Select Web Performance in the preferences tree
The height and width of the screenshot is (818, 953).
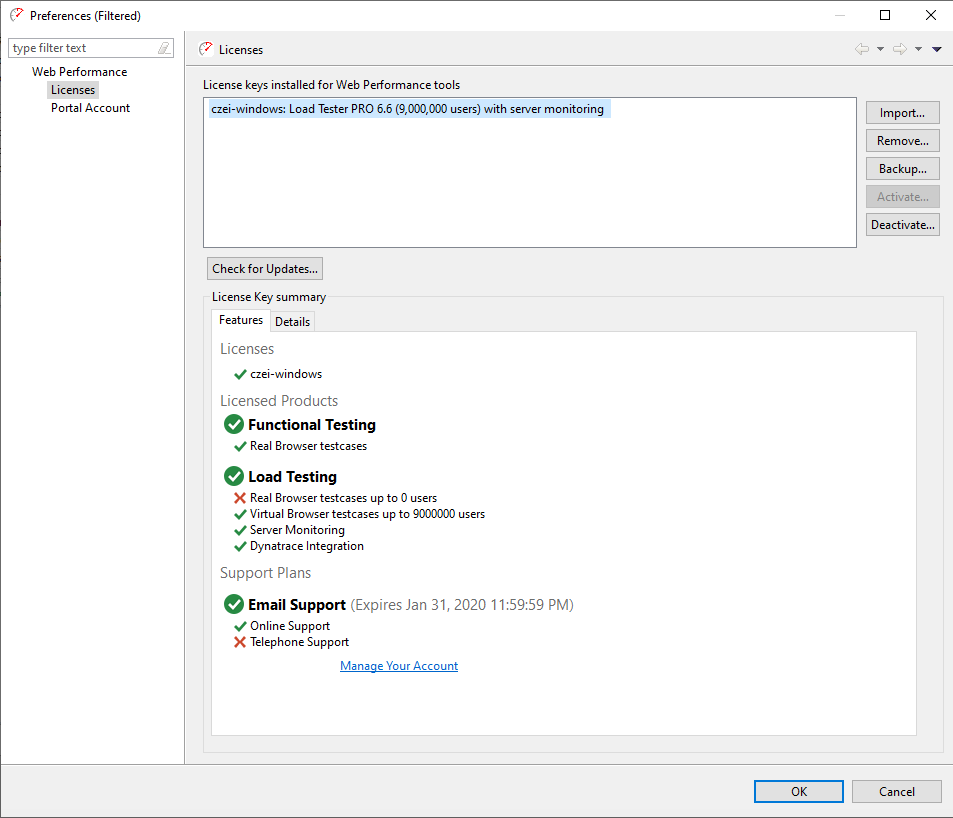coord(80,72)
